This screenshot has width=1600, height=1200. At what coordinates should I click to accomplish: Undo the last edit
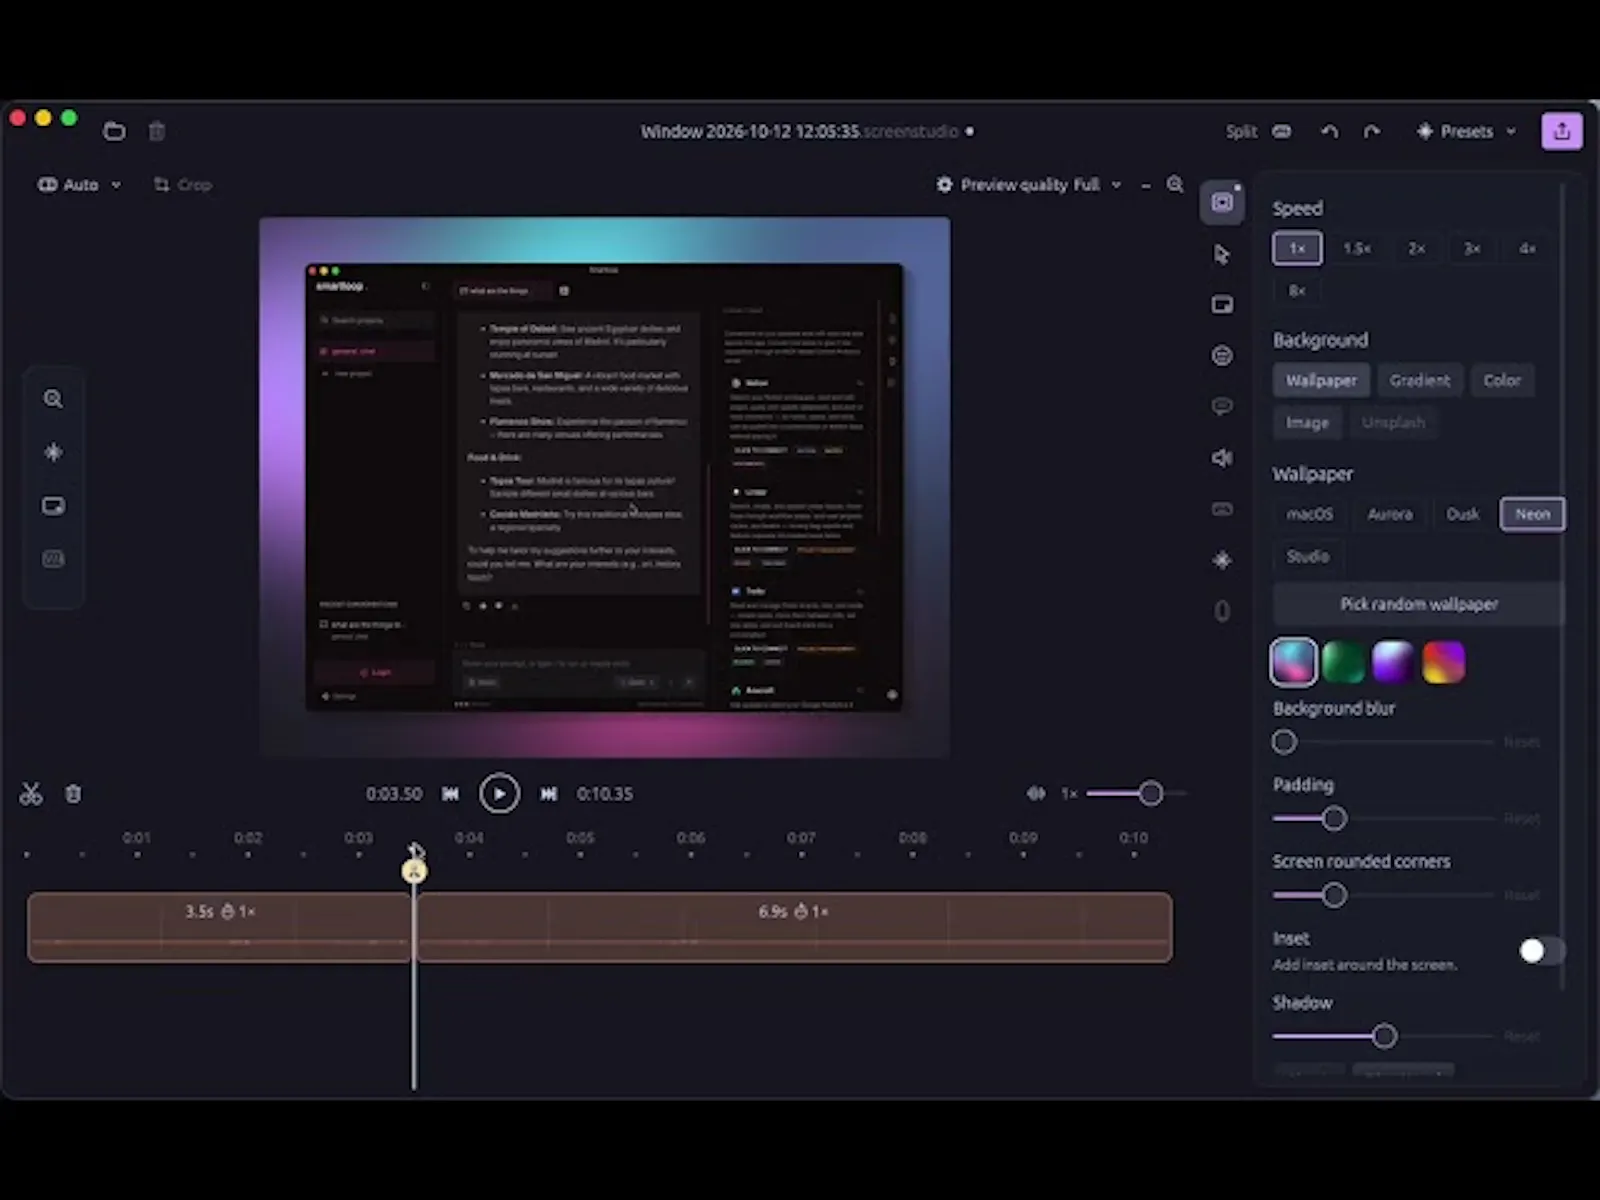1329,131
